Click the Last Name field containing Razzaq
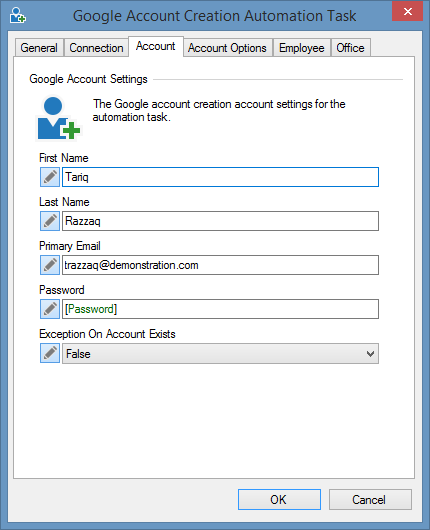Viewport: 430px width, 530px height. 220,221
